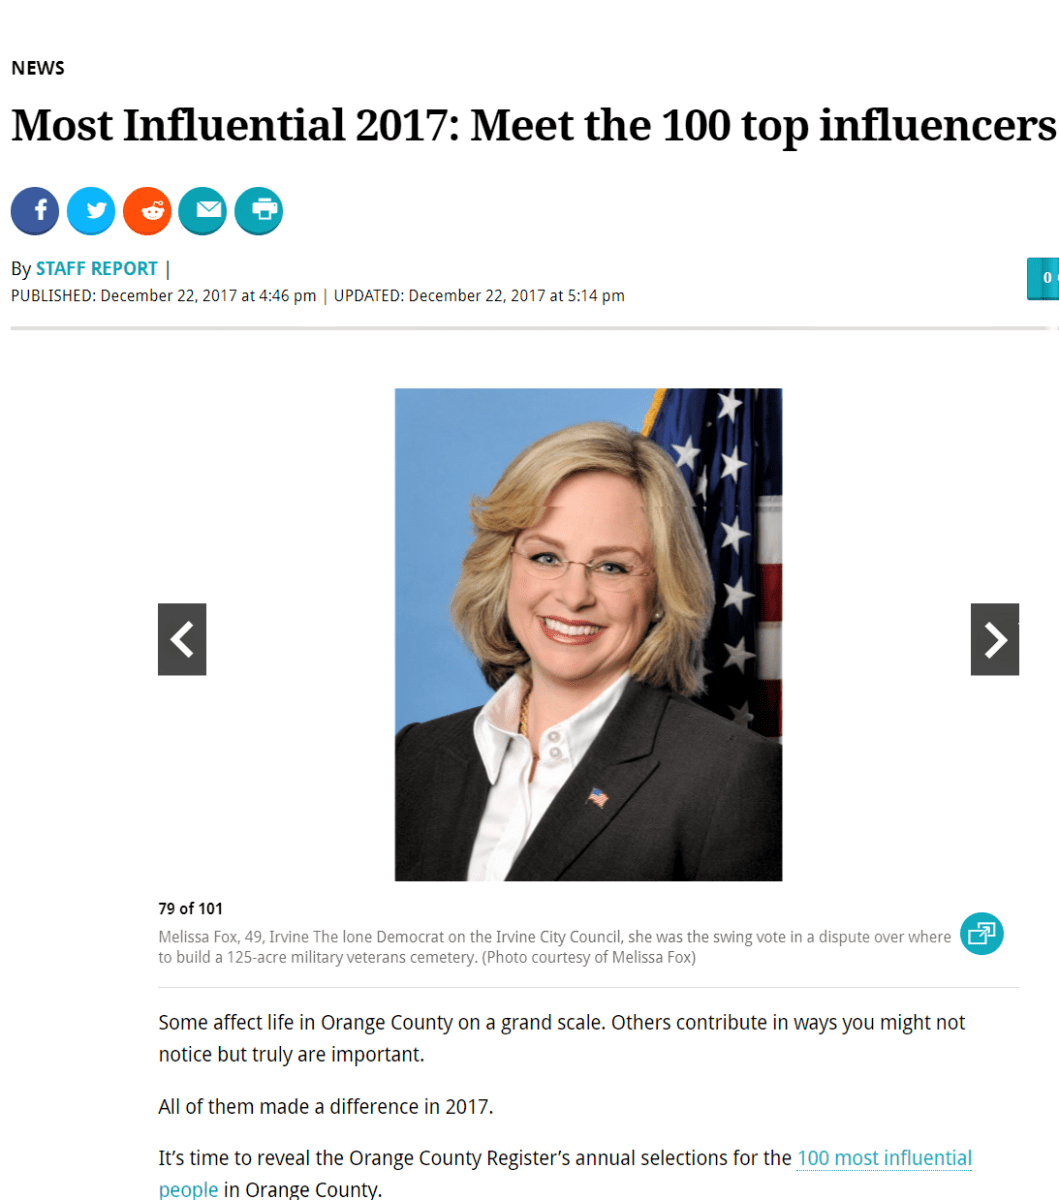Go to the previous gallery slide
Viewport: 1059px width, 1200px height.
(182, 639)
